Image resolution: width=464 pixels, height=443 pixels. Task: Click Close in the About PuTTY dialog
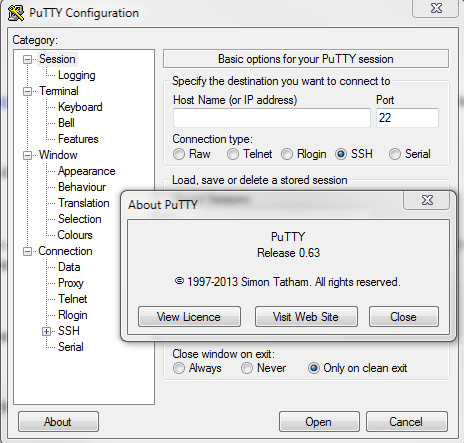coord(404,317)
